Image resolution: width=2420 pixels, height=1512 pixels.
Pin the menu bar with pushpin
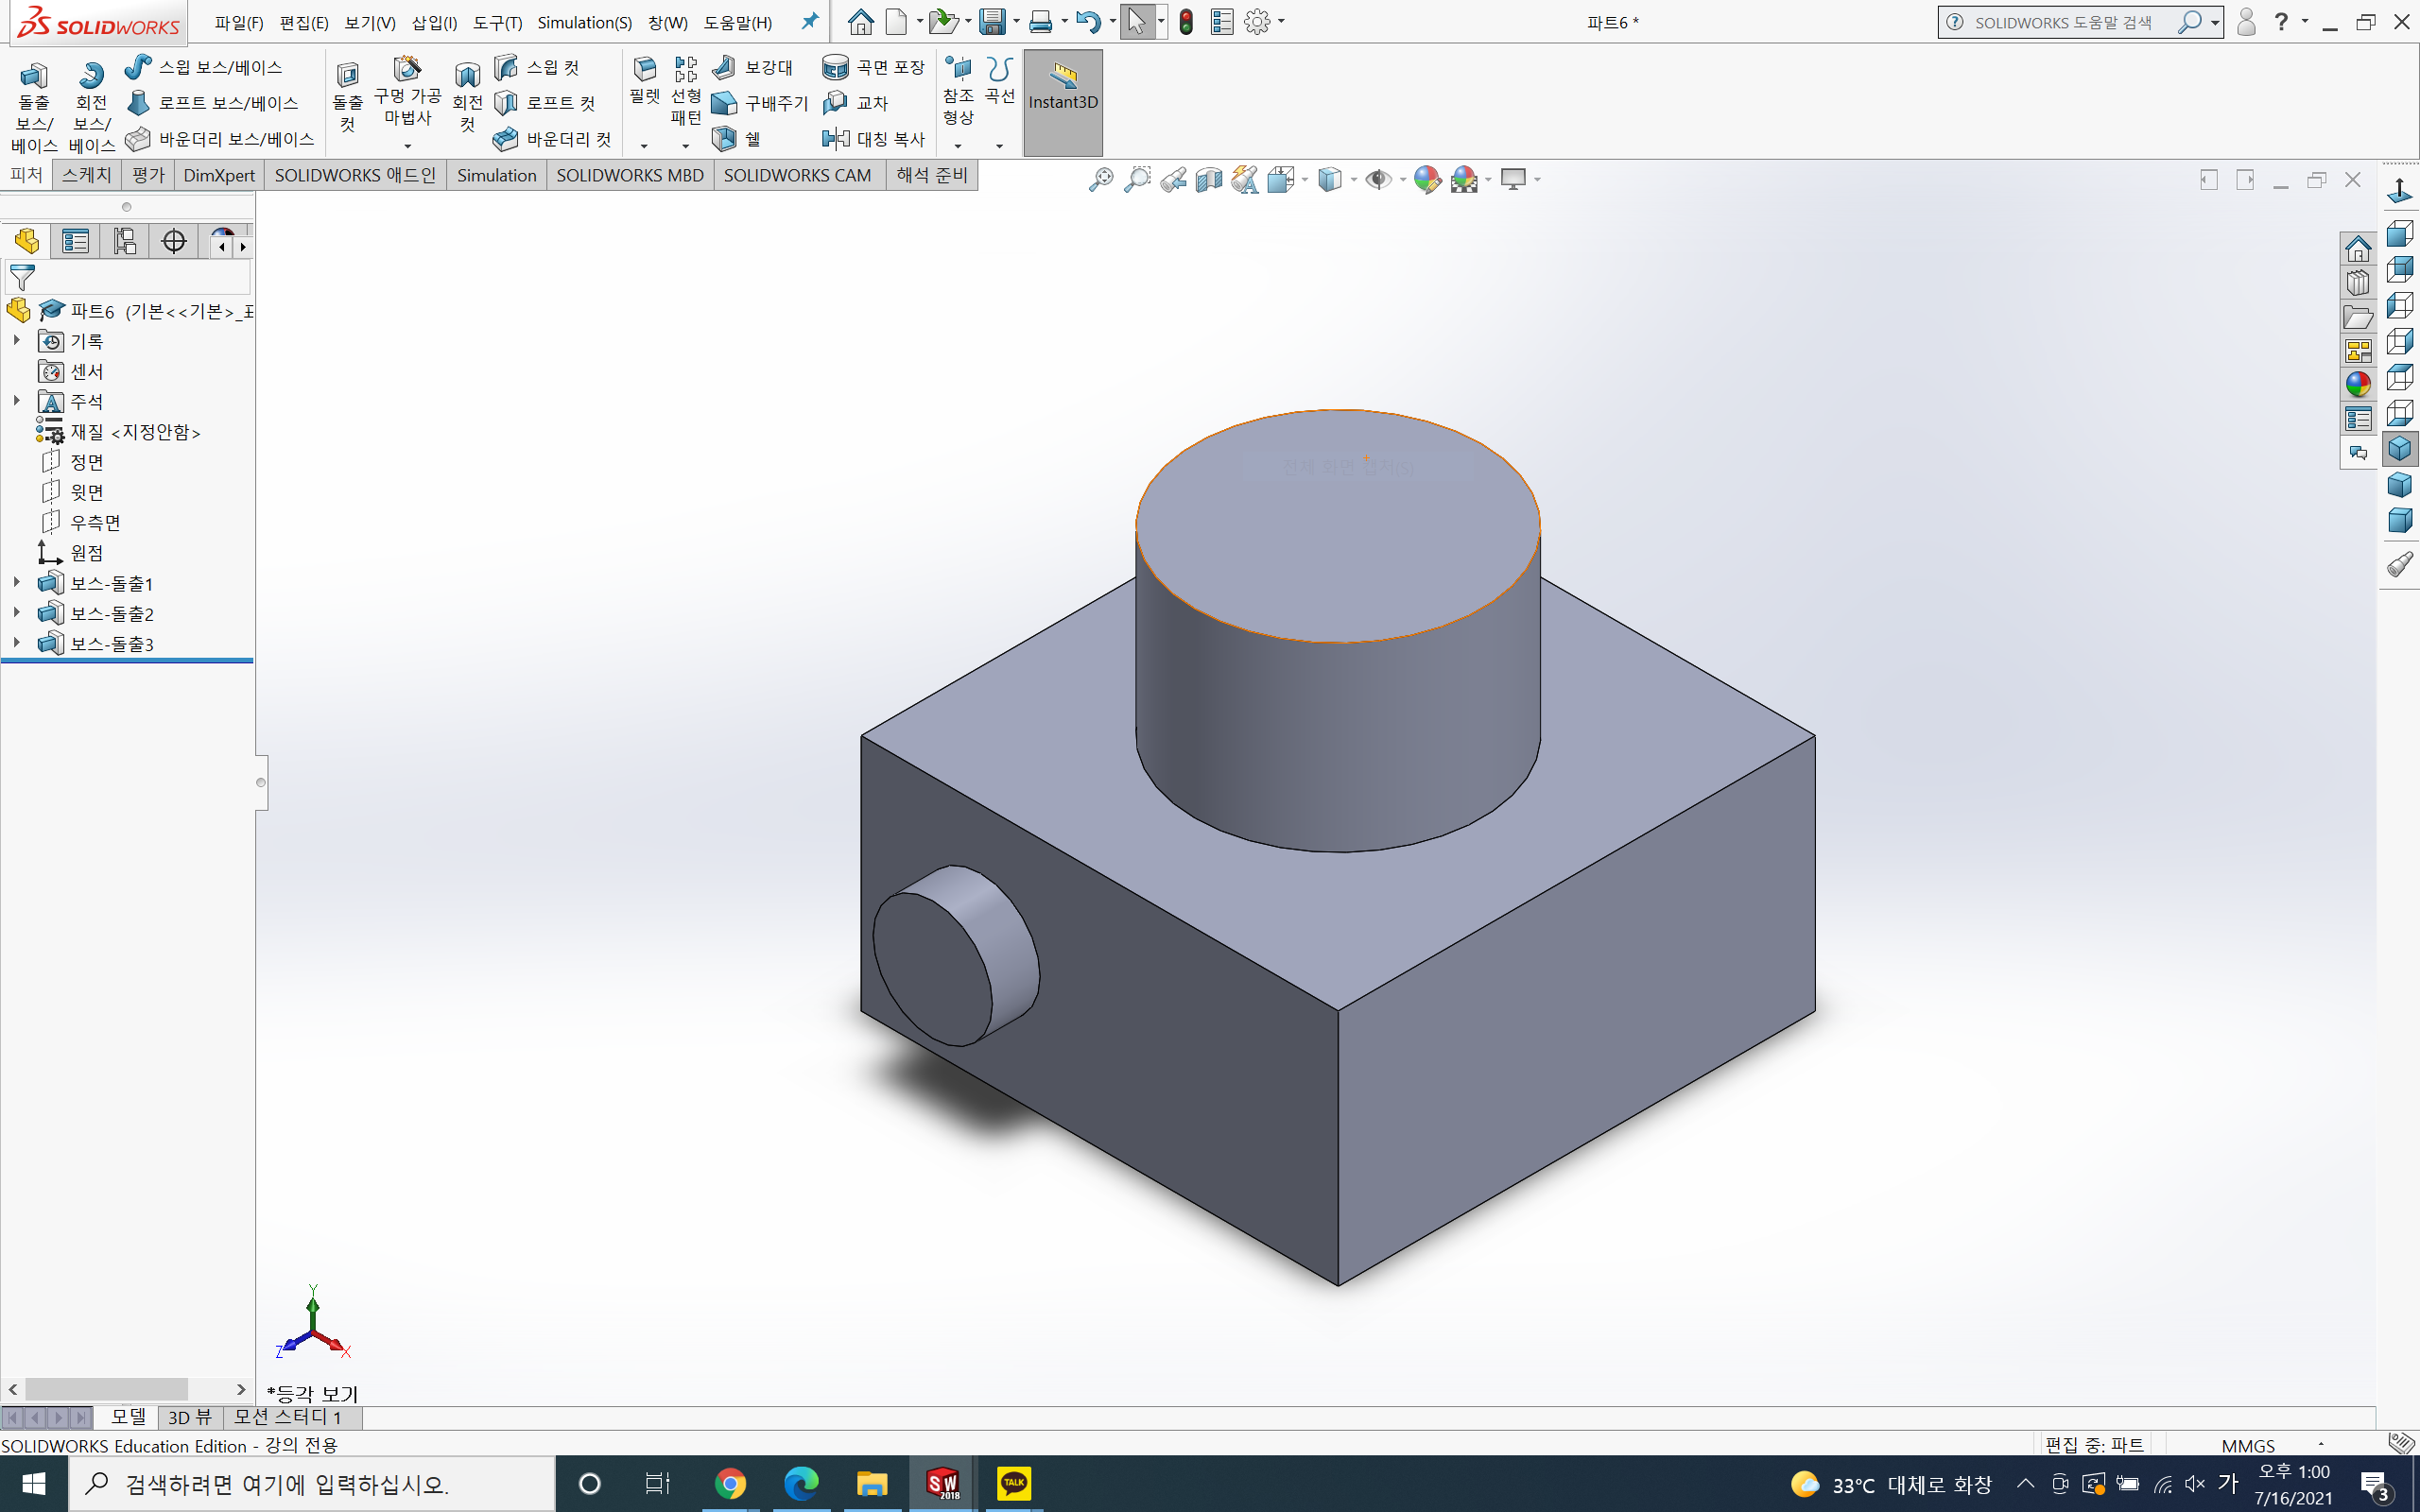(x=810, y=21)
